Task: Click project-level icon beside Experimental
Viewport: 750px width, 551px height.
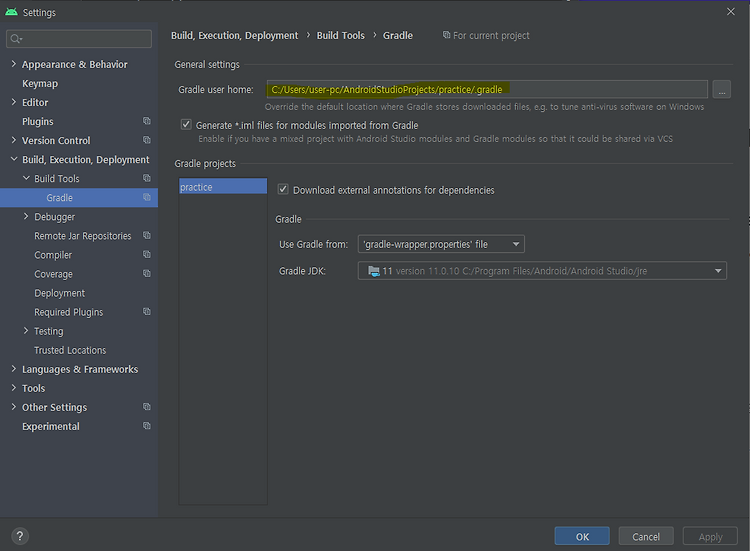Action: [147, 426]
